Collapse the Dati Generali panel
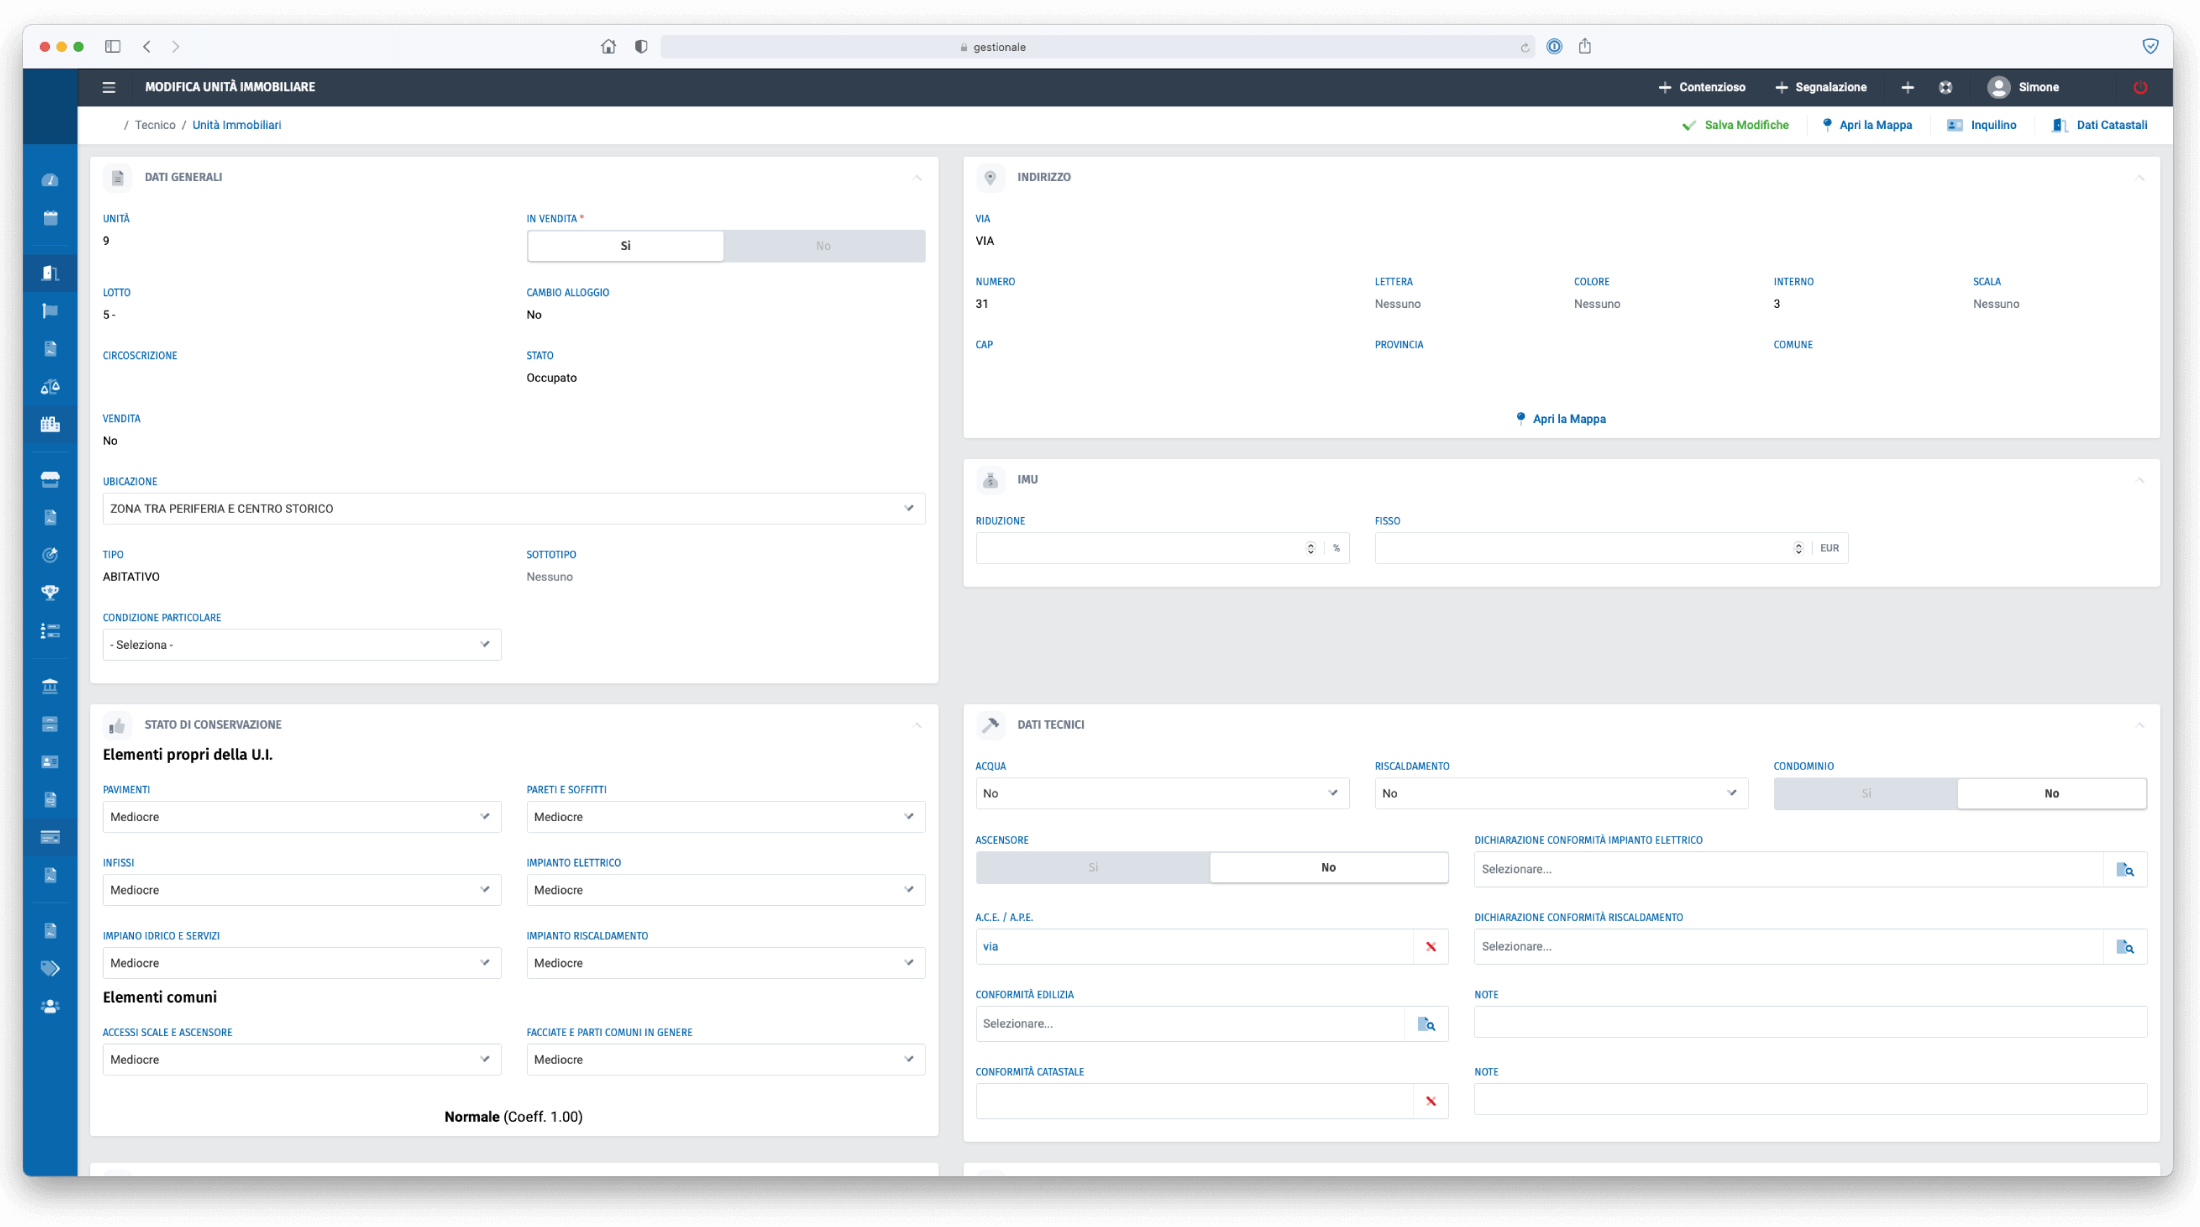 click(x=917, y=177)
